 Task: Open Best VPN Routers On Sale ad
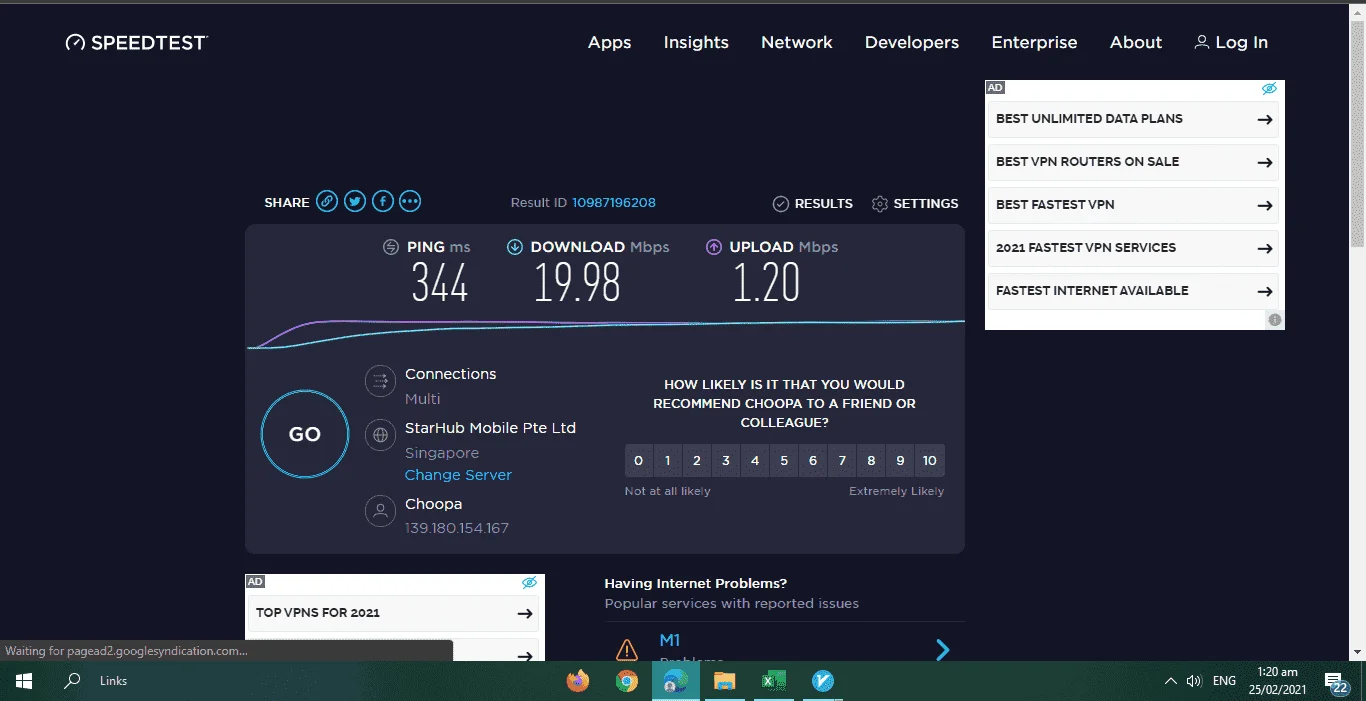tap(1135, 162)
